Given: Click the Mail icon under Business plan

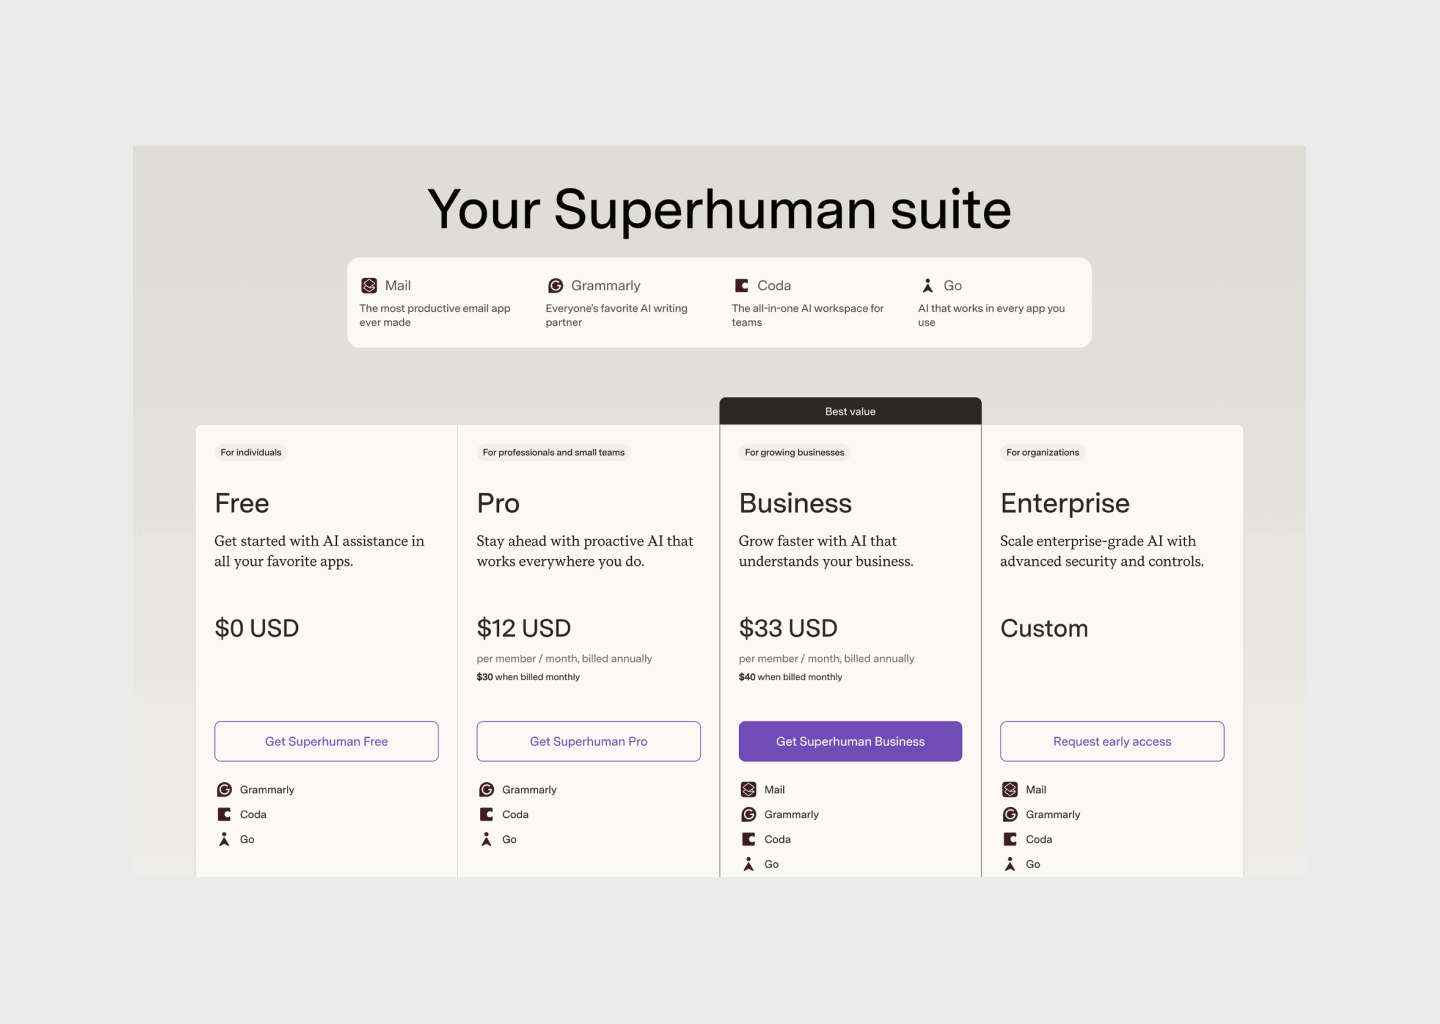Looking at the screenshot, I should pos(749,790).
